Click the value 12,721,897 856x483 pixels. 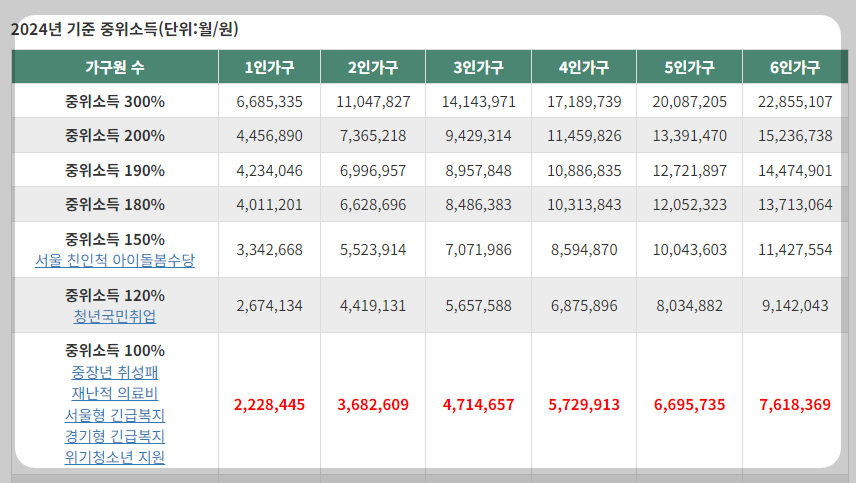click(689, 170)
